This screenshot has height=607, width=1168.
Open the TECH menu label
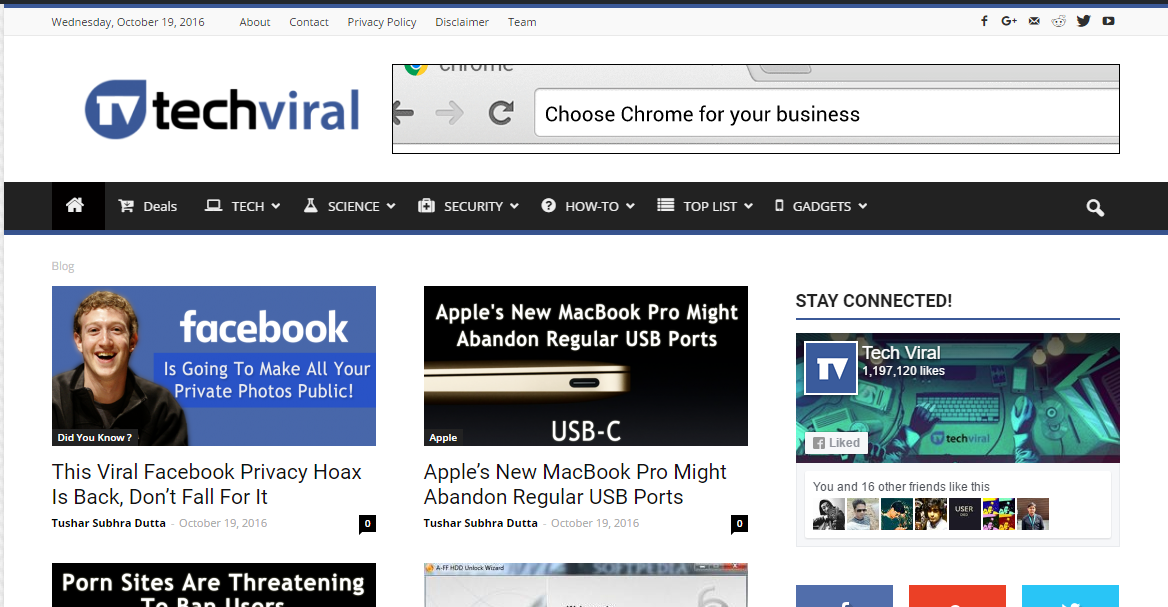[x=247, y=206]
